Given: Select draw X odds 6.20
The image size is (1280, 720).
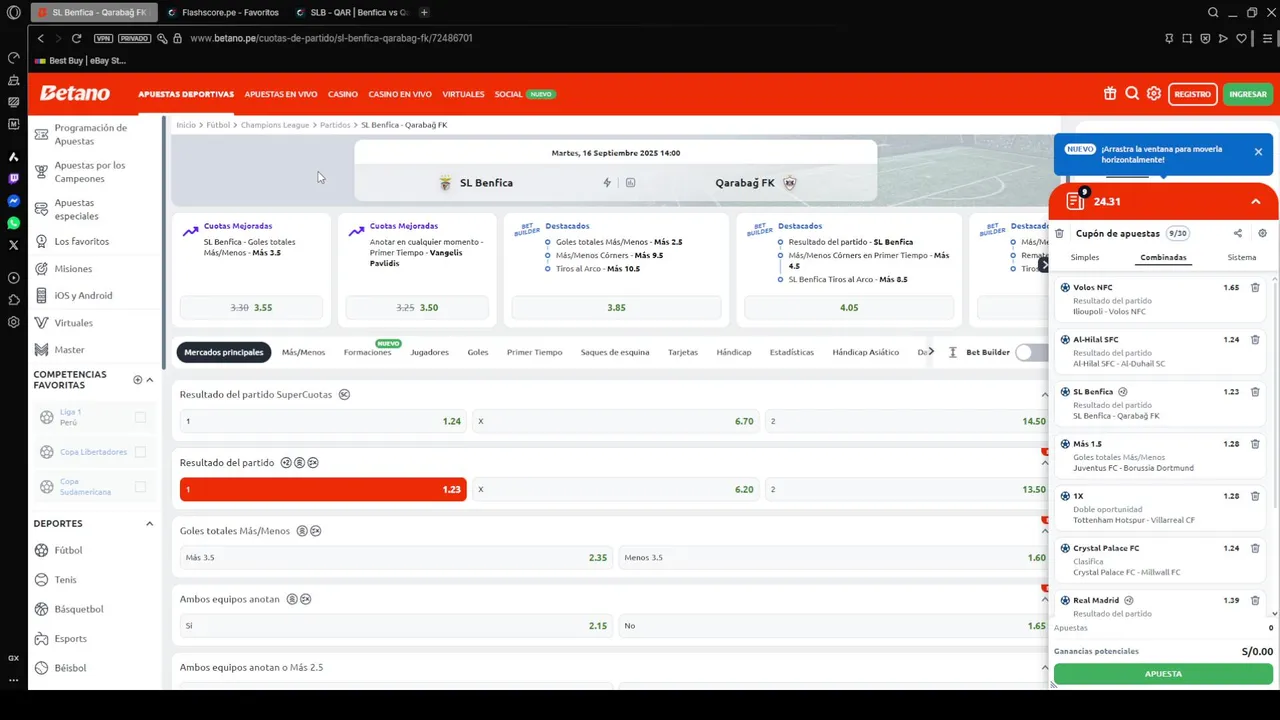Looking at the screenshot, I should coord(615,490).
